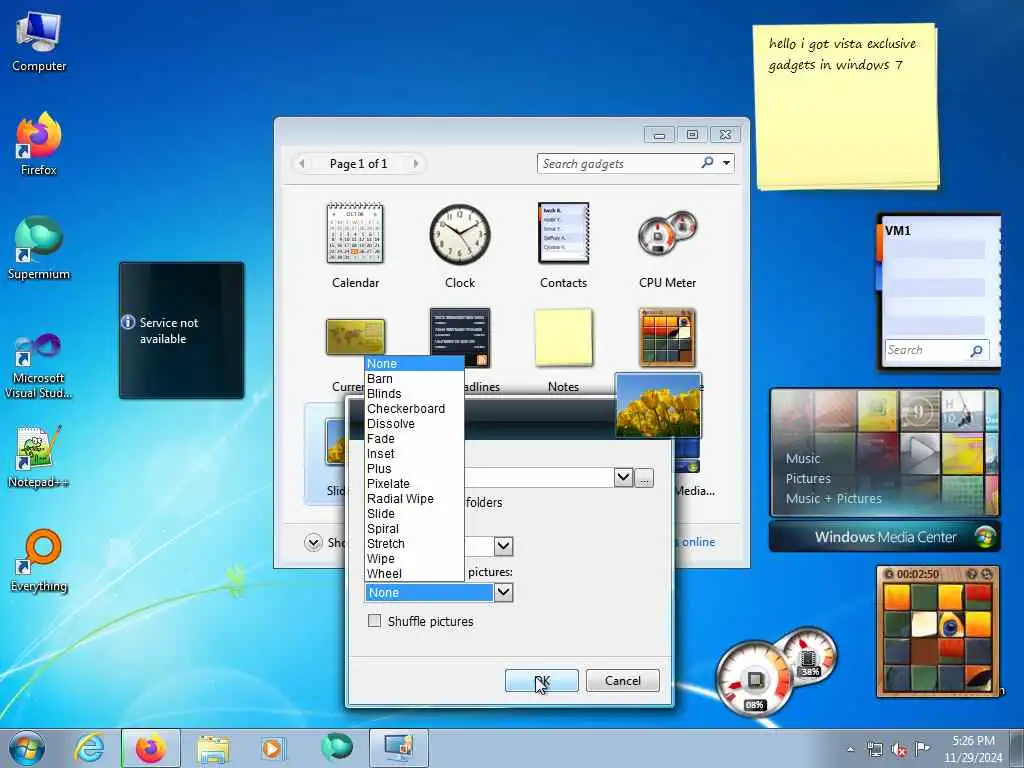Select the Currency gadget in gallery
The width and height of the screenshot is (1024, 768).
[x=355, y=337]
